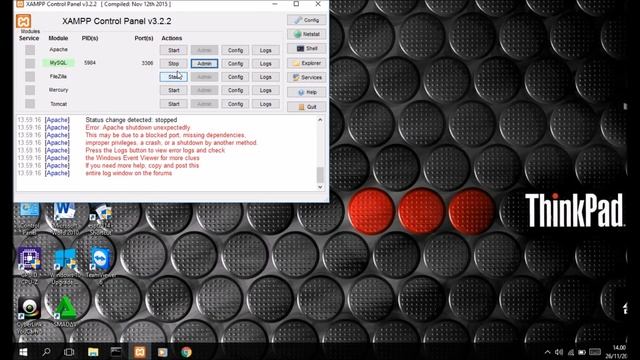Click MySQL port value 3306
This screenshot has height=360, width=640.
click(x=147, y=63)
